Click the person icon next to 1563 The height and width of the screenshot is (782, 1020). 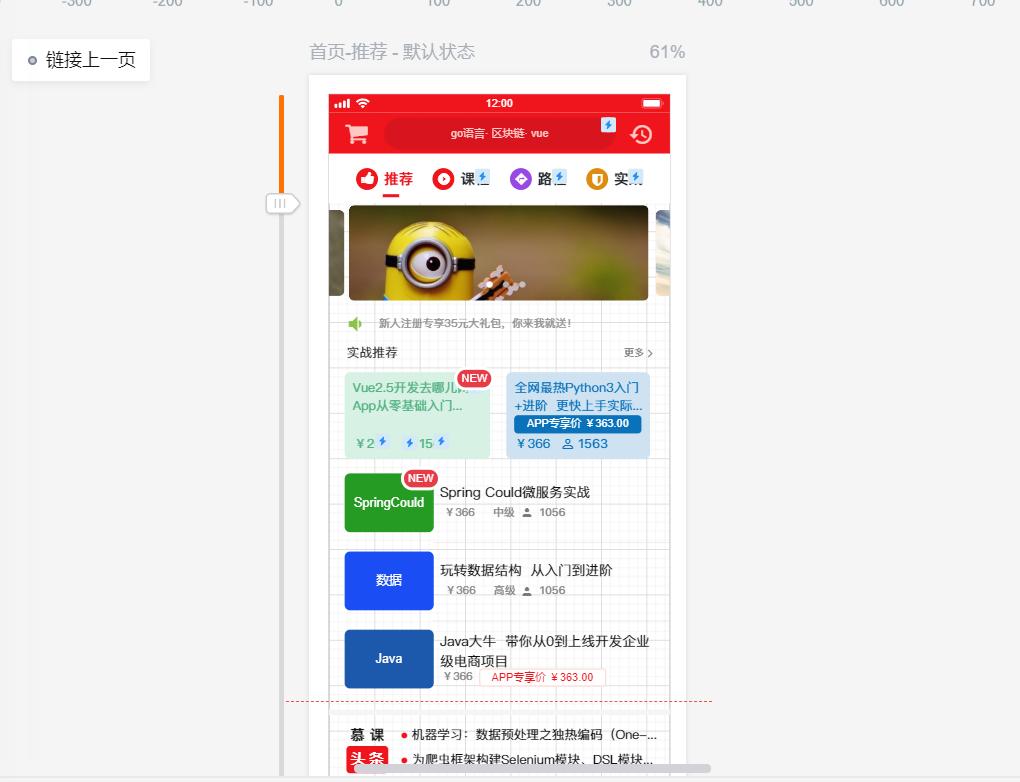pos(570,443)
